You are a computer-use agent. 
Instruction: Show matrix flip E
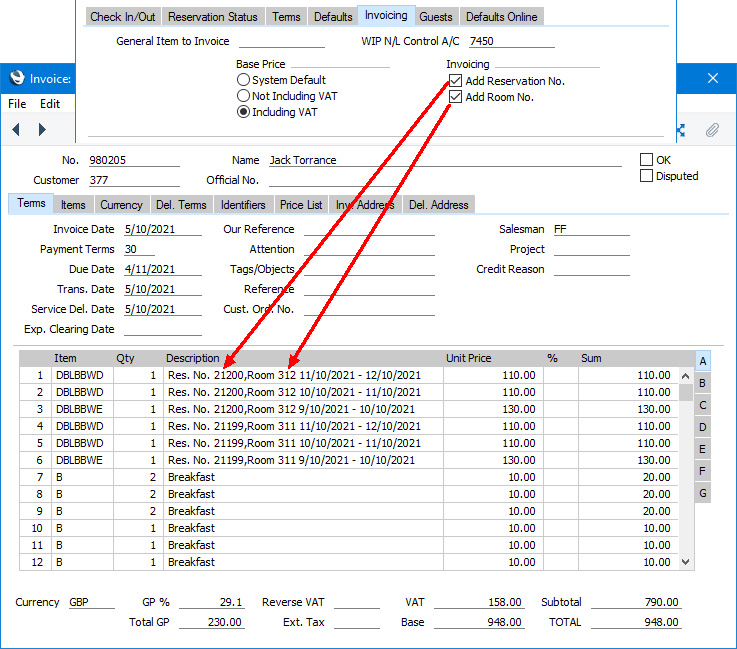tap(703, 449)
